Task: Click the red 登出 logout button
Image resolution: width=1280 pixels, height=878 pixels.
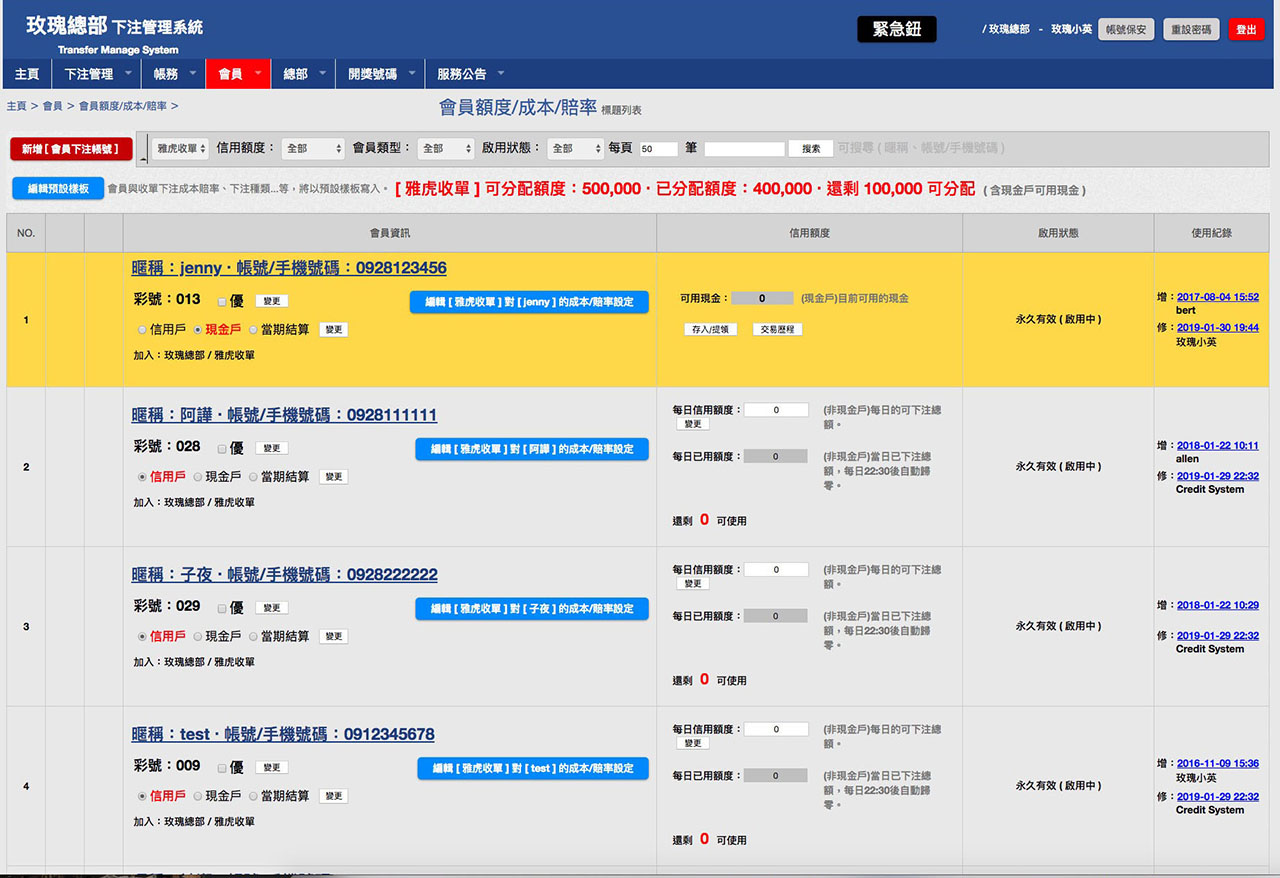Action: [1246, 30]
